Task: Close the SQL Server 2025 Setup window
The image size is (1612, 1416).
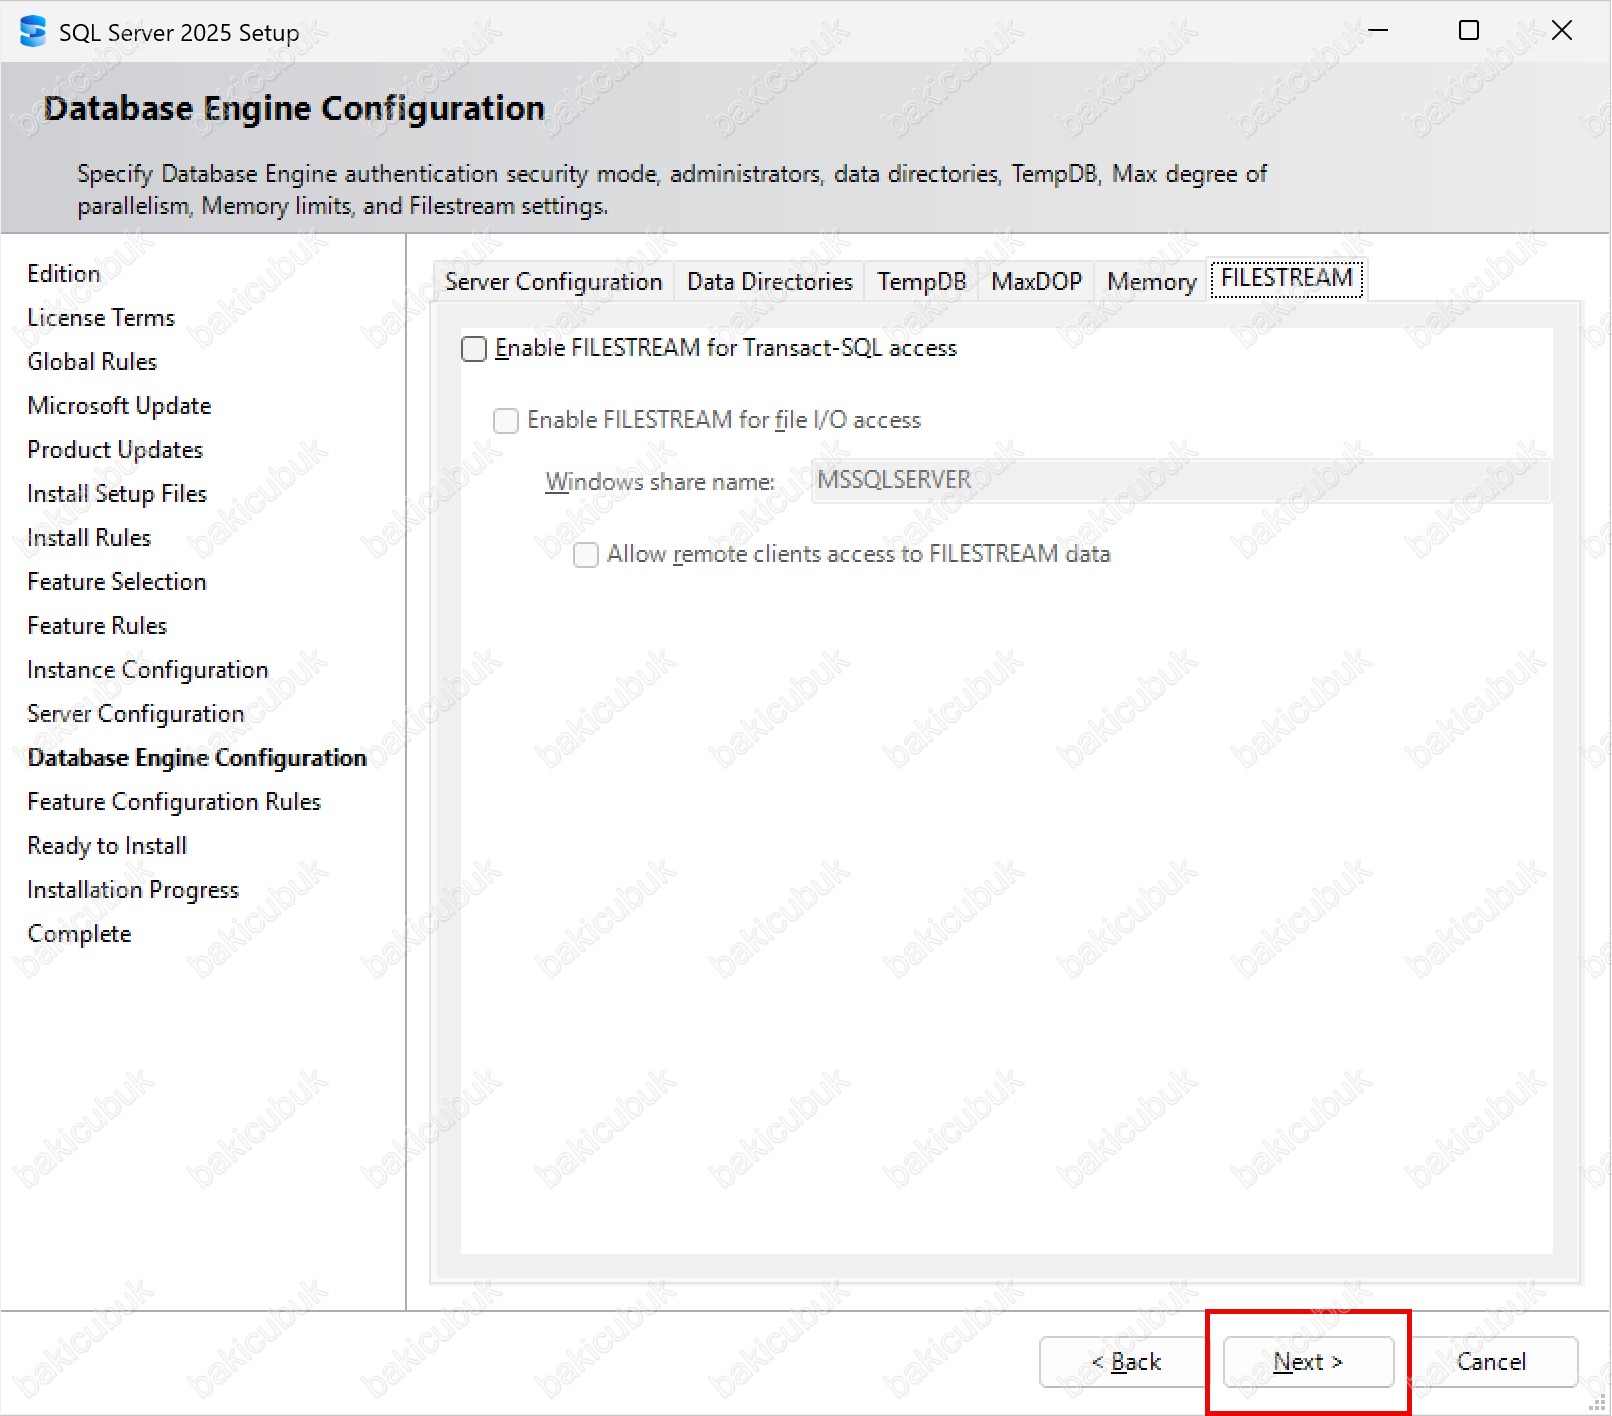Action: (1561, 31)
